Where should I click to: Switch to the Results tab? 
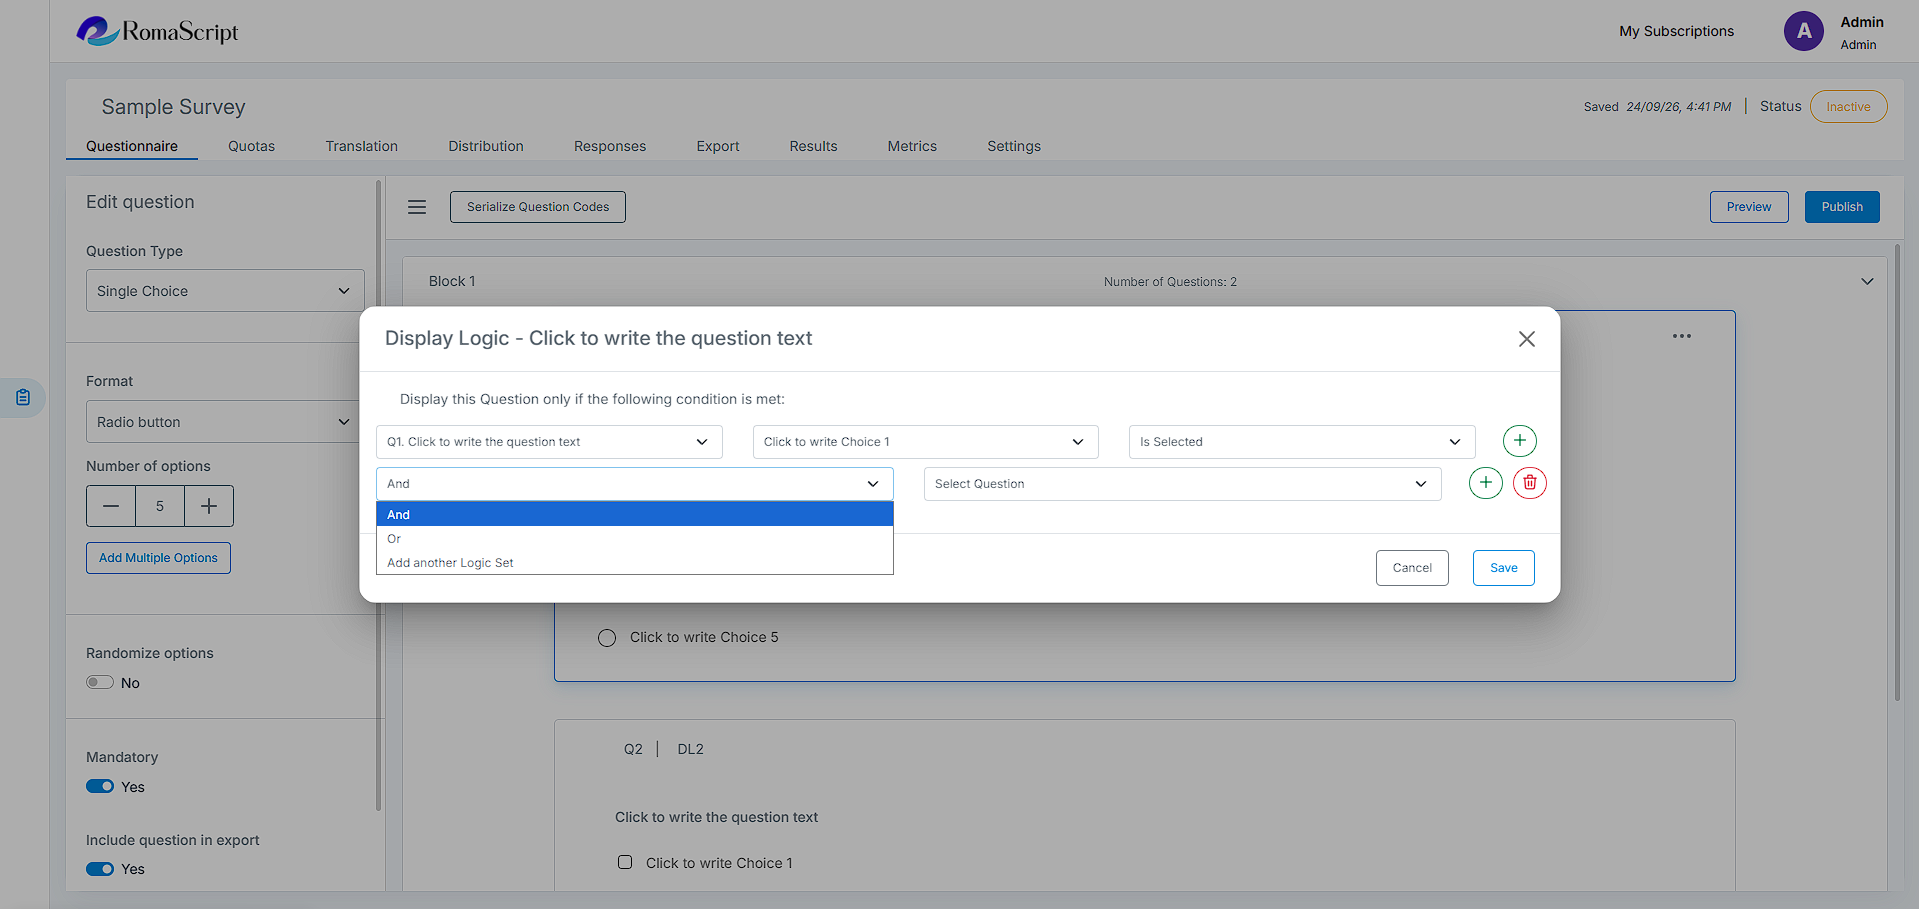(813, 146)
